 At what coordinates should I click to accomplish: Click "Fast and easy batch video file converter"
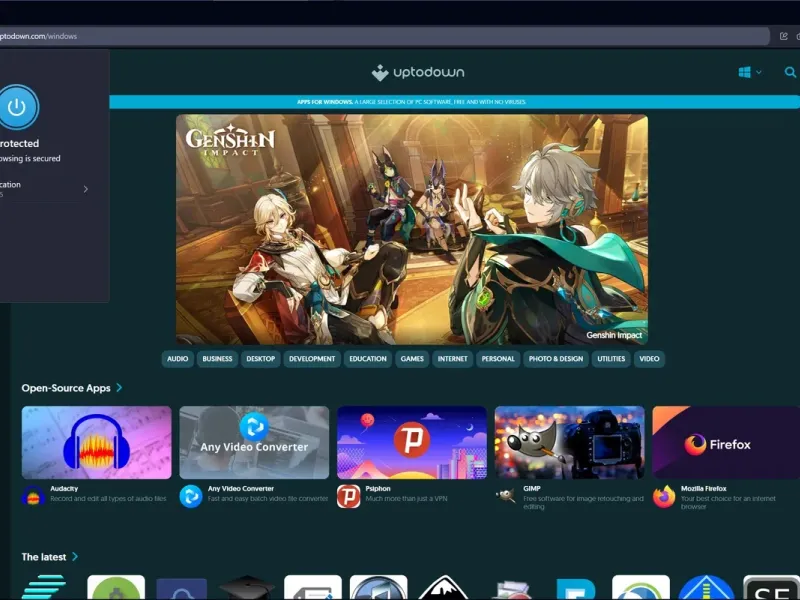(268, 499)
